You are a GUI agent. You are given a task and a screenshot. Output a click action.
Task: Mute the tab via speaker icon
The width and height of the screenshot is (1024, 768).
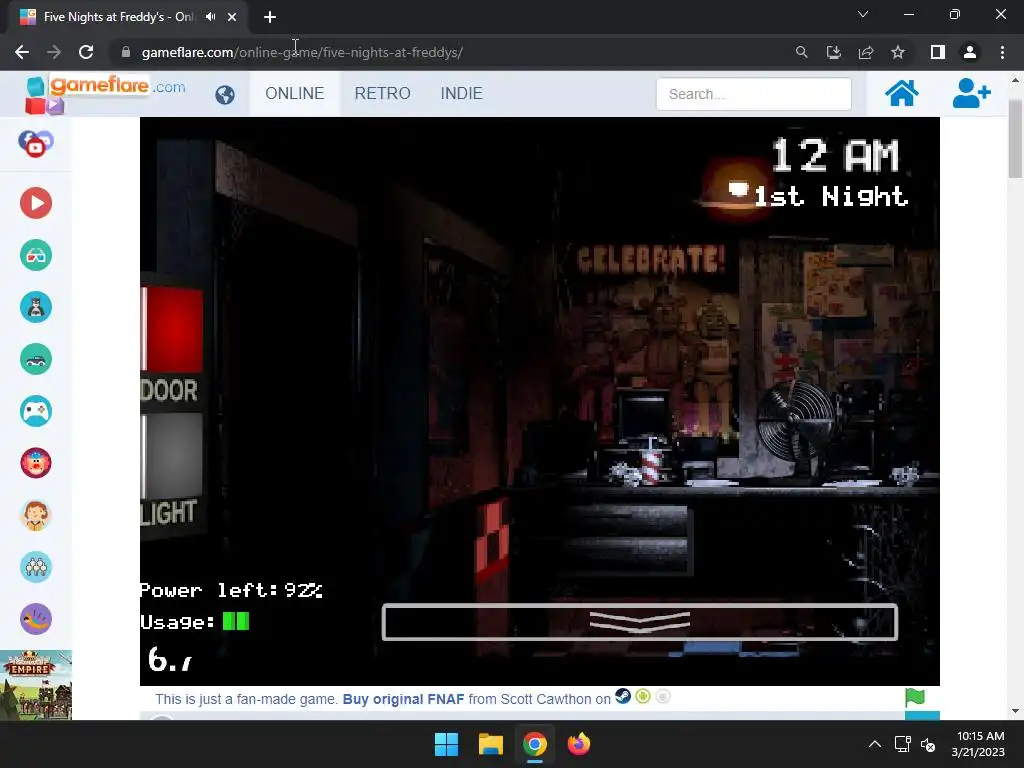click(210, 17)
